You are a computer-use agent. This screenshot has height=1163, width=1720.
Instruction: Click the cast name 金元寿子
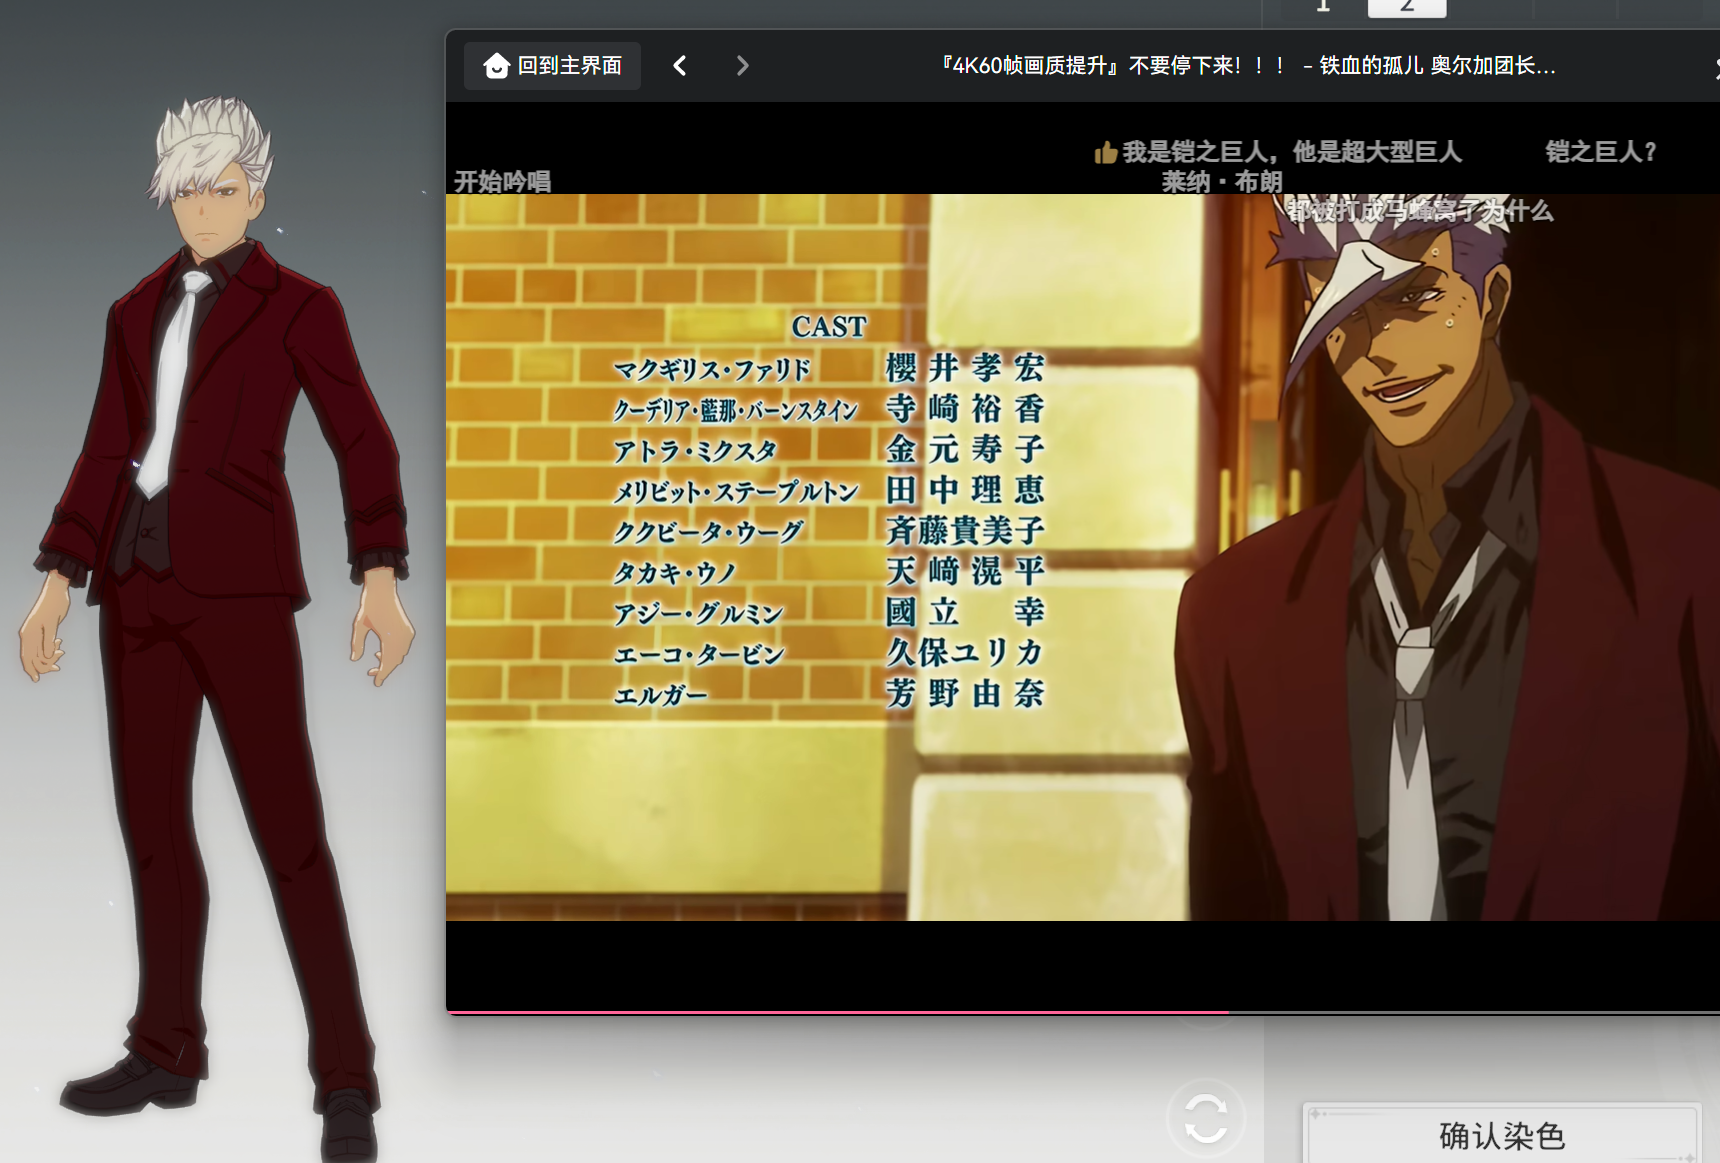[965, 449]
